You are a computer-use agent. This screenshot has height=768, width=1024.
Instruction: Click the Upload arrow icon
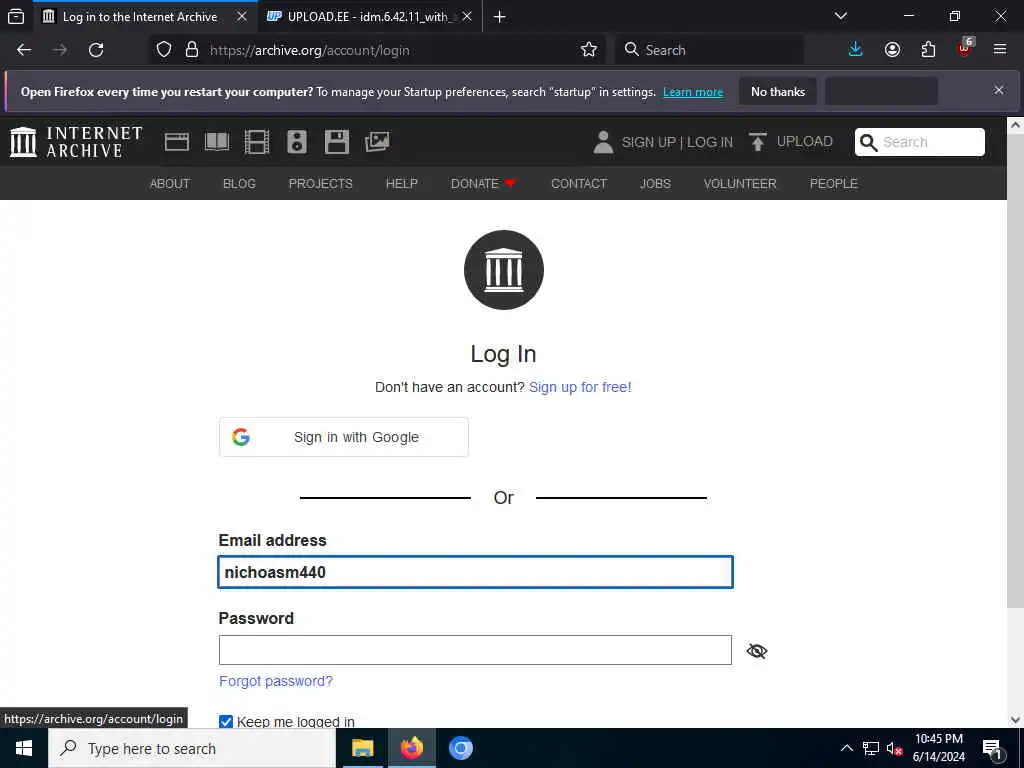(x=758, y=142)
